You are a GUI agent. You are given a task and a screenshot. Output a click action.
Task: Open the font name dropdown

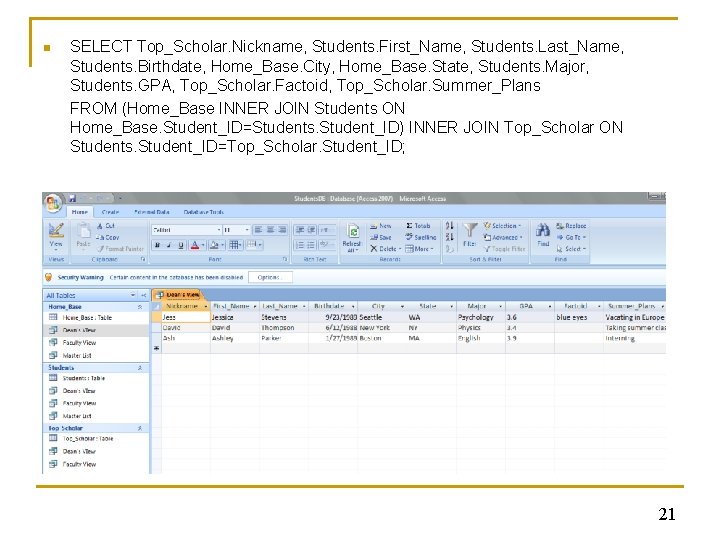point(219,230)
